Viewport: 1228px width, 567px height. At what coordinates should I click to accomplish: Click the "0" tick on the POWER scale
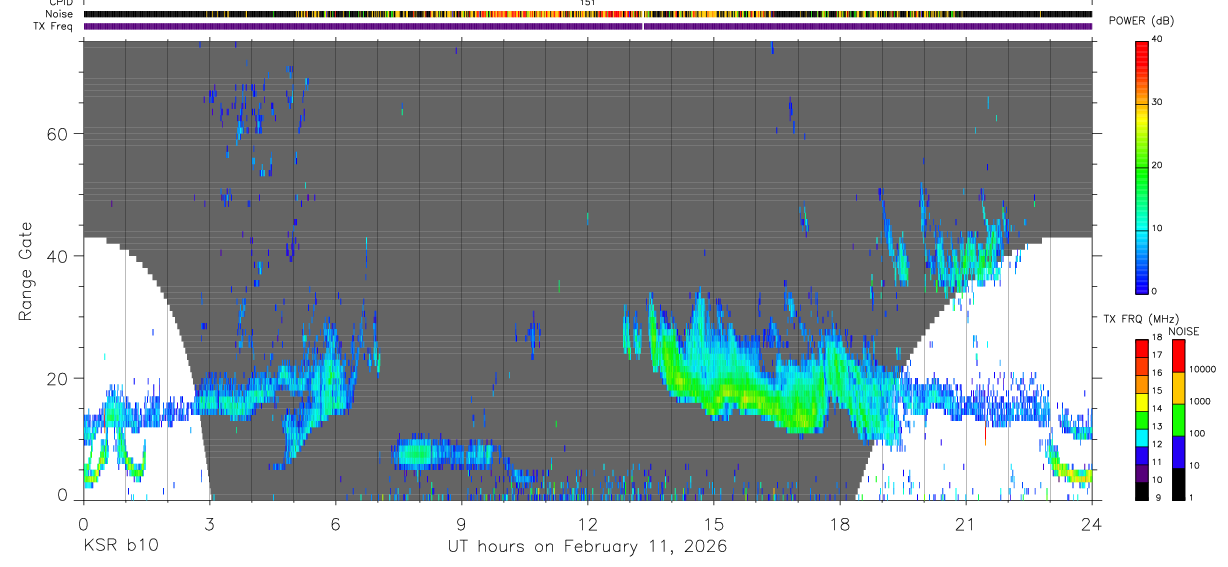tap(1154, 291)
